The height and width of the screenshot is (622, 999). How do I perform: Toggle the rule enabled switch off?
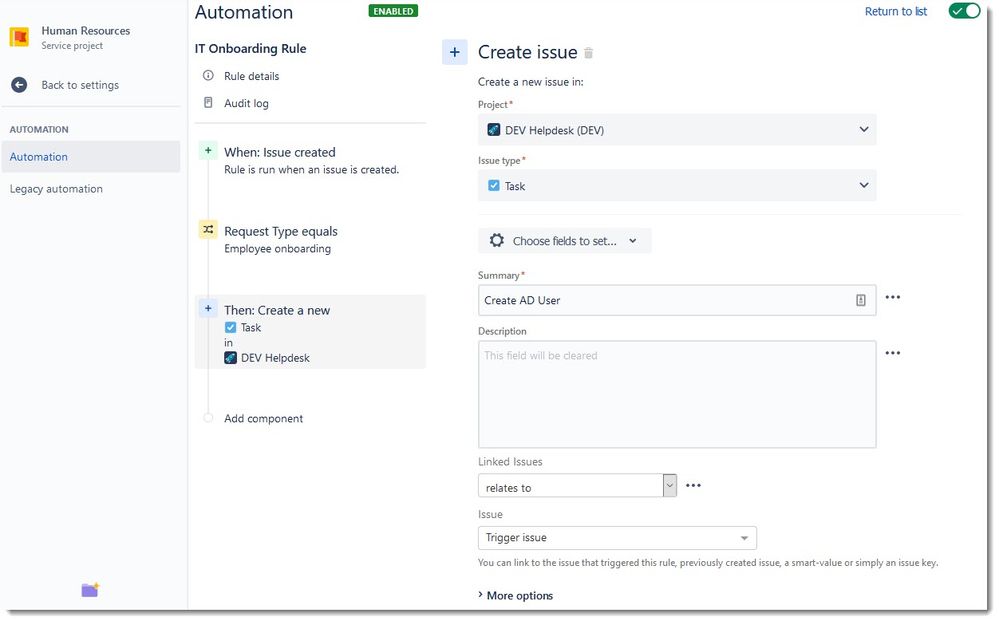pos(964,11)
